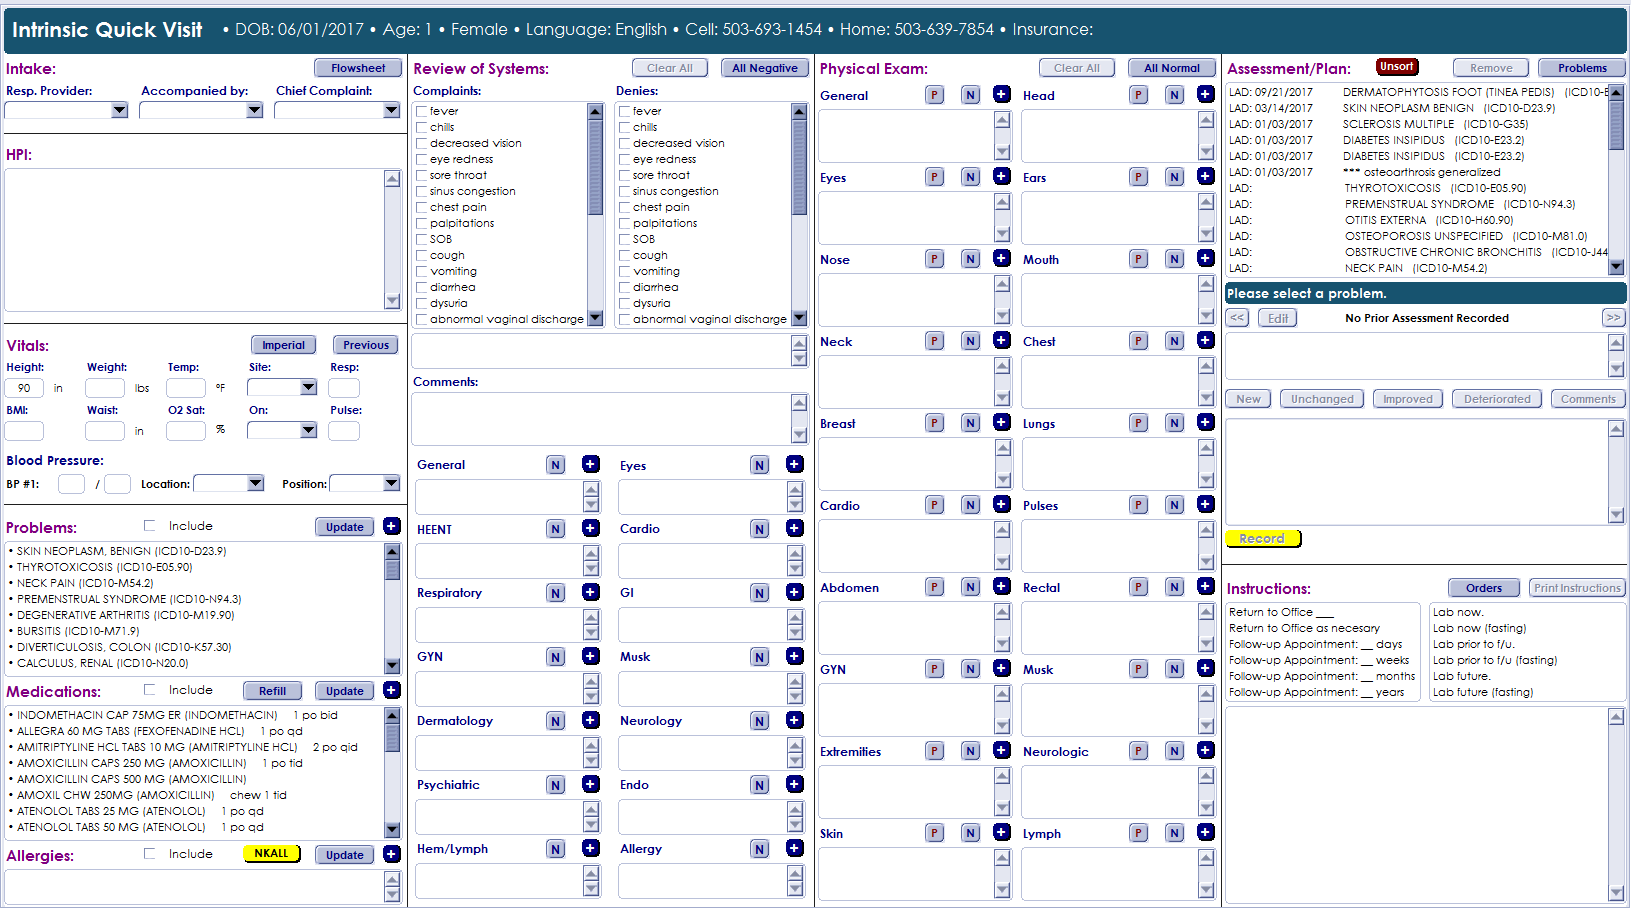The image size is (1631, 909).
Task: Enable the Include checkbox for Problems
Action: click(150, 526)
